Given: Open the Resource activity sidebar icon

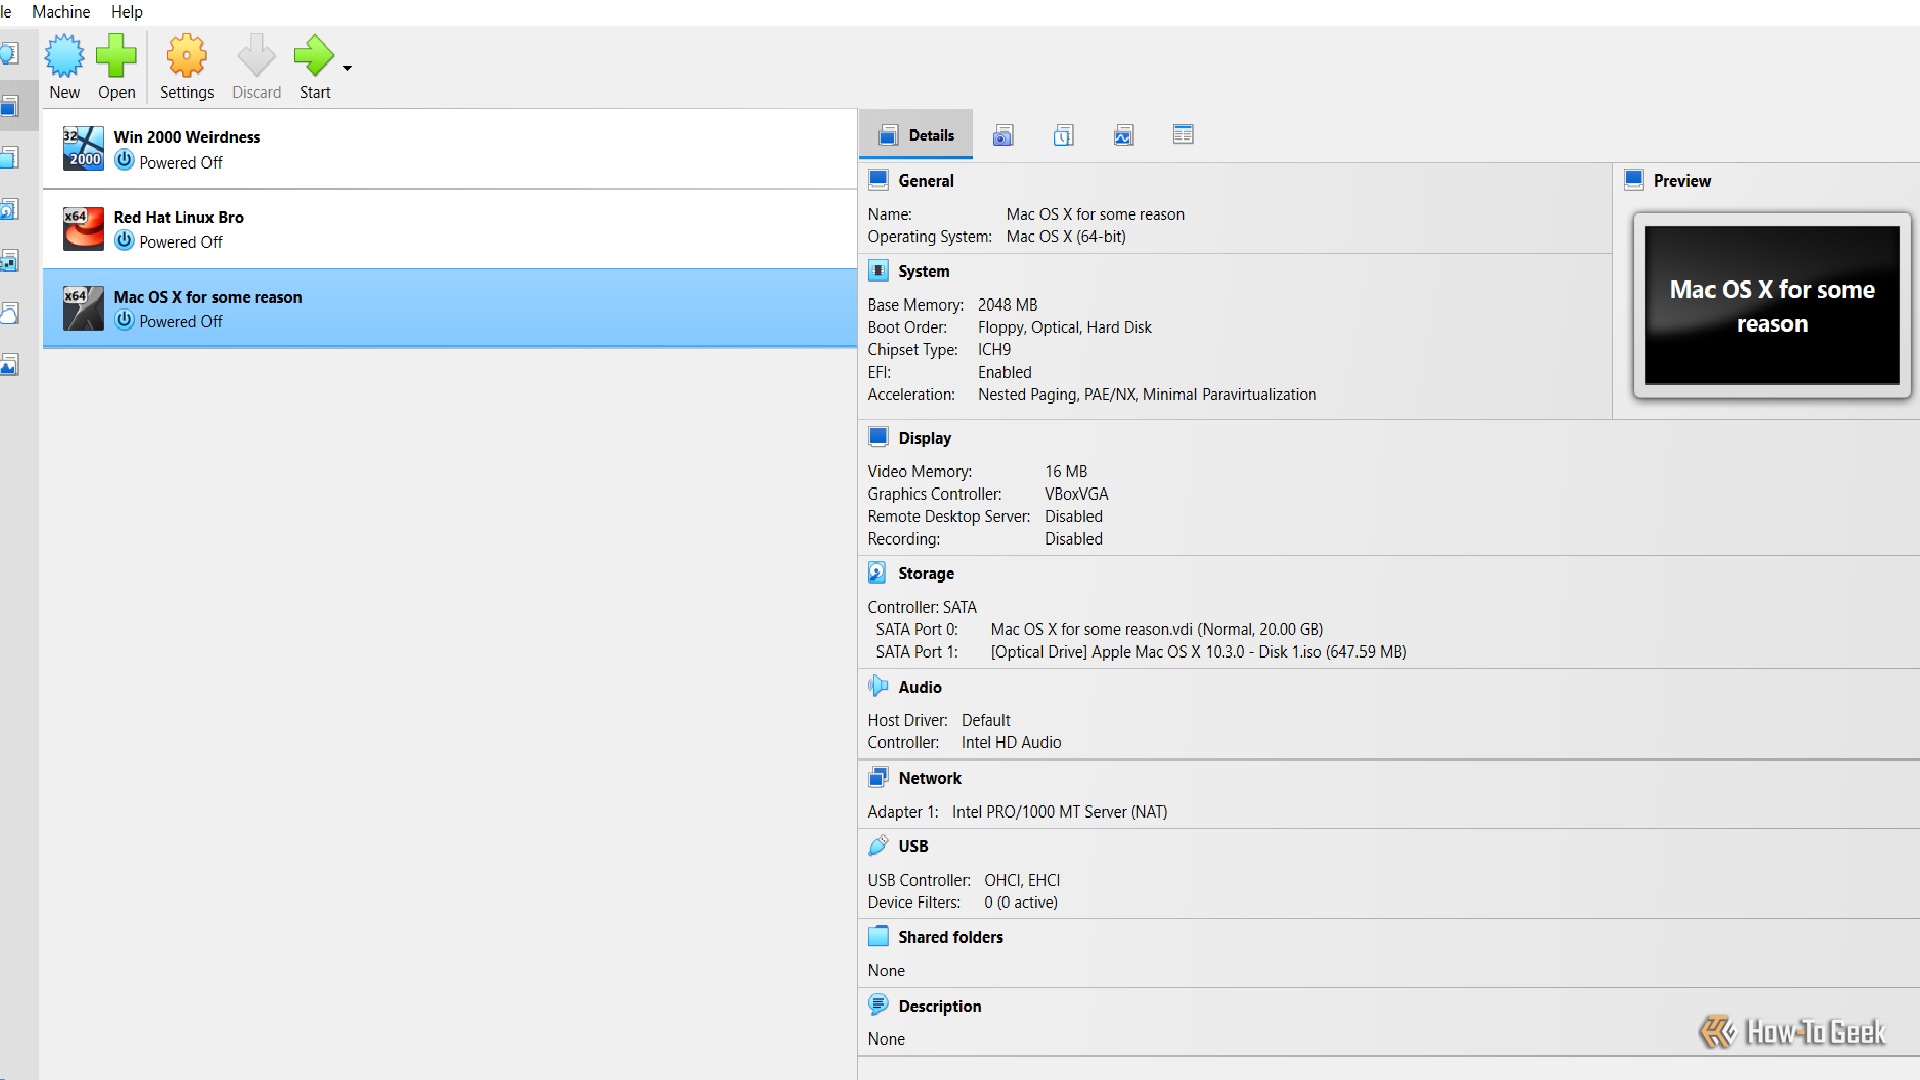Looking at the screenshot, I should coord(9,365).
